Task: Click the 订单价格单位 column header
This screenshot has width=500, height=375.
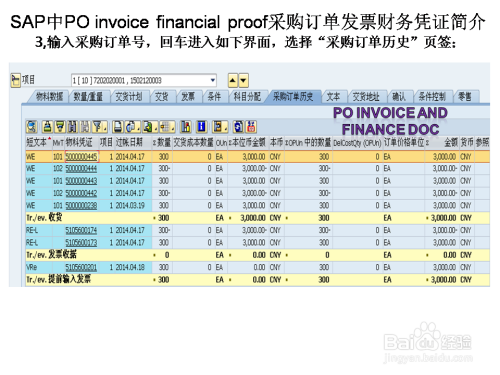Action: click(403, 143)
